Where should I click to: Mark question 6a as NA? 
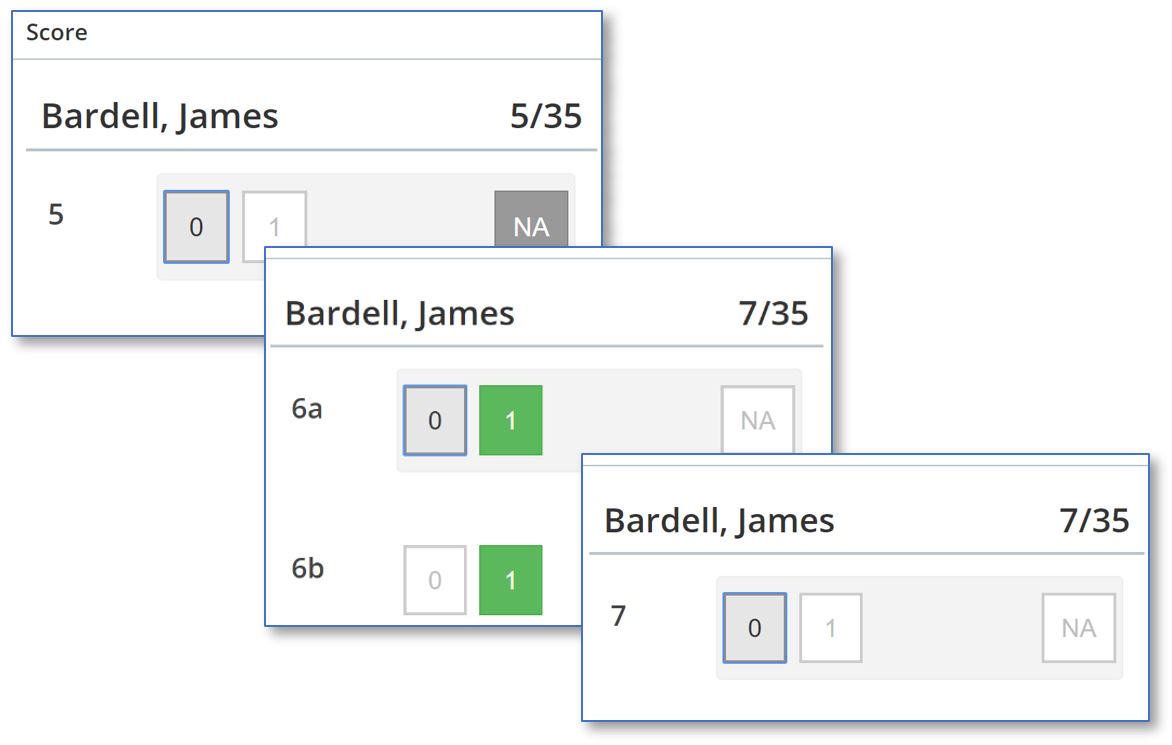[x=757, y=419]
